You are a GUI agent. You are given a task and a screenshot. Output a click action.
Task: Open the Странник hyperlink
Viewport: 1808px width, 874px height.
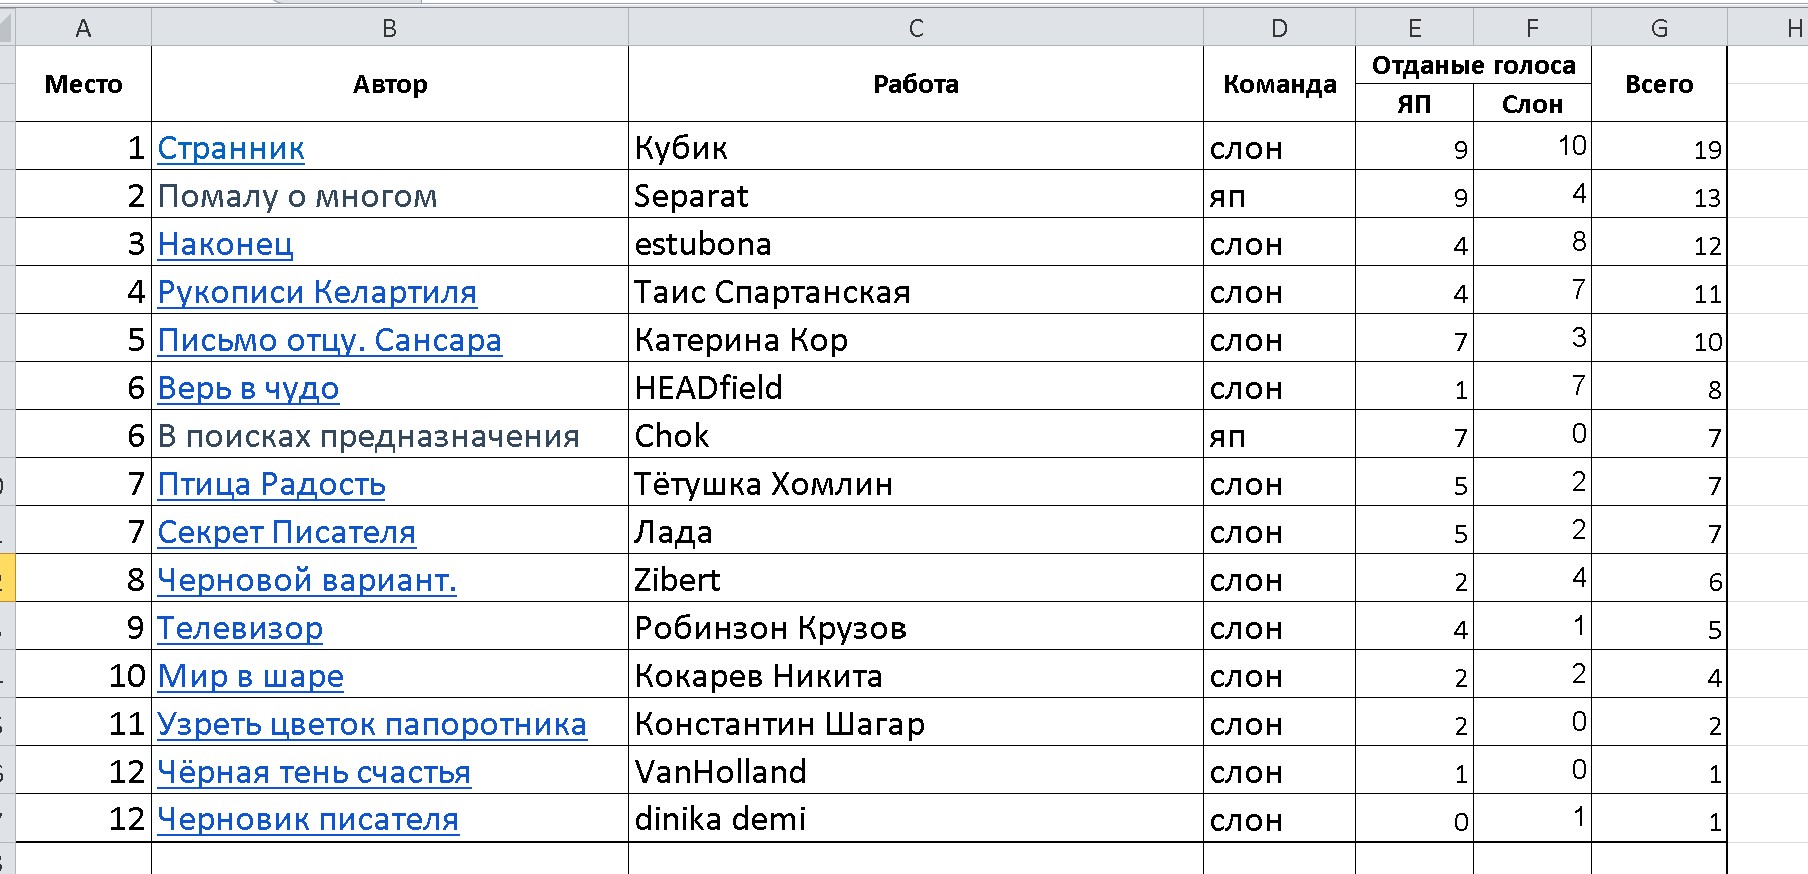tap(231, 148)
